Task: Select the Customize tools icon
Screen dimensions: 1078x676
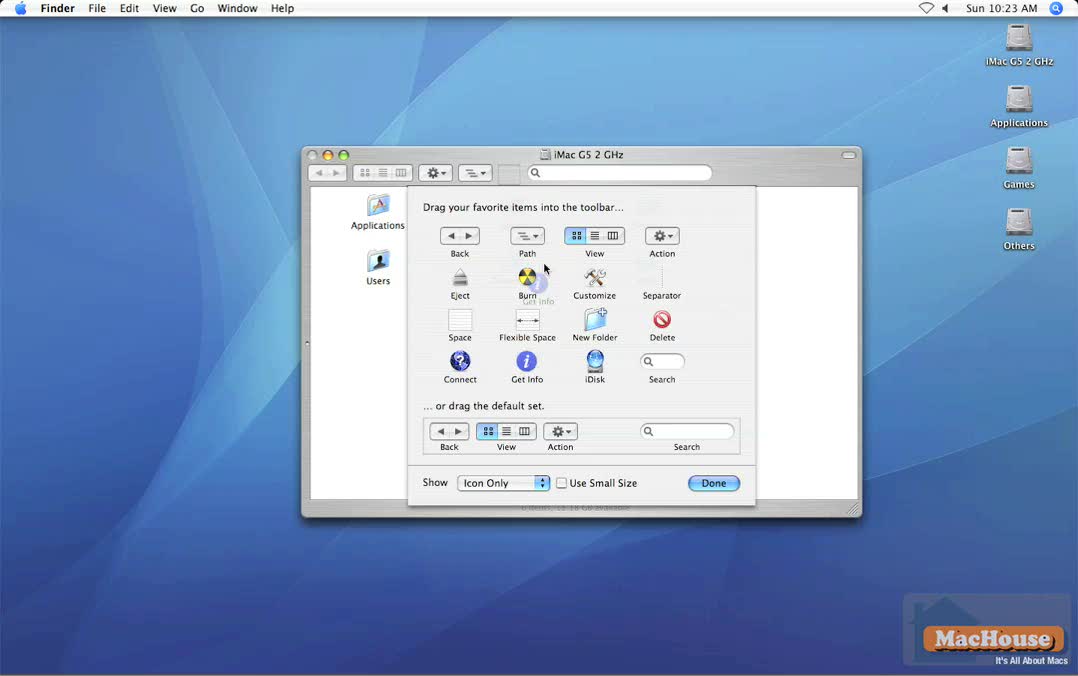Action: coord(595,278)
